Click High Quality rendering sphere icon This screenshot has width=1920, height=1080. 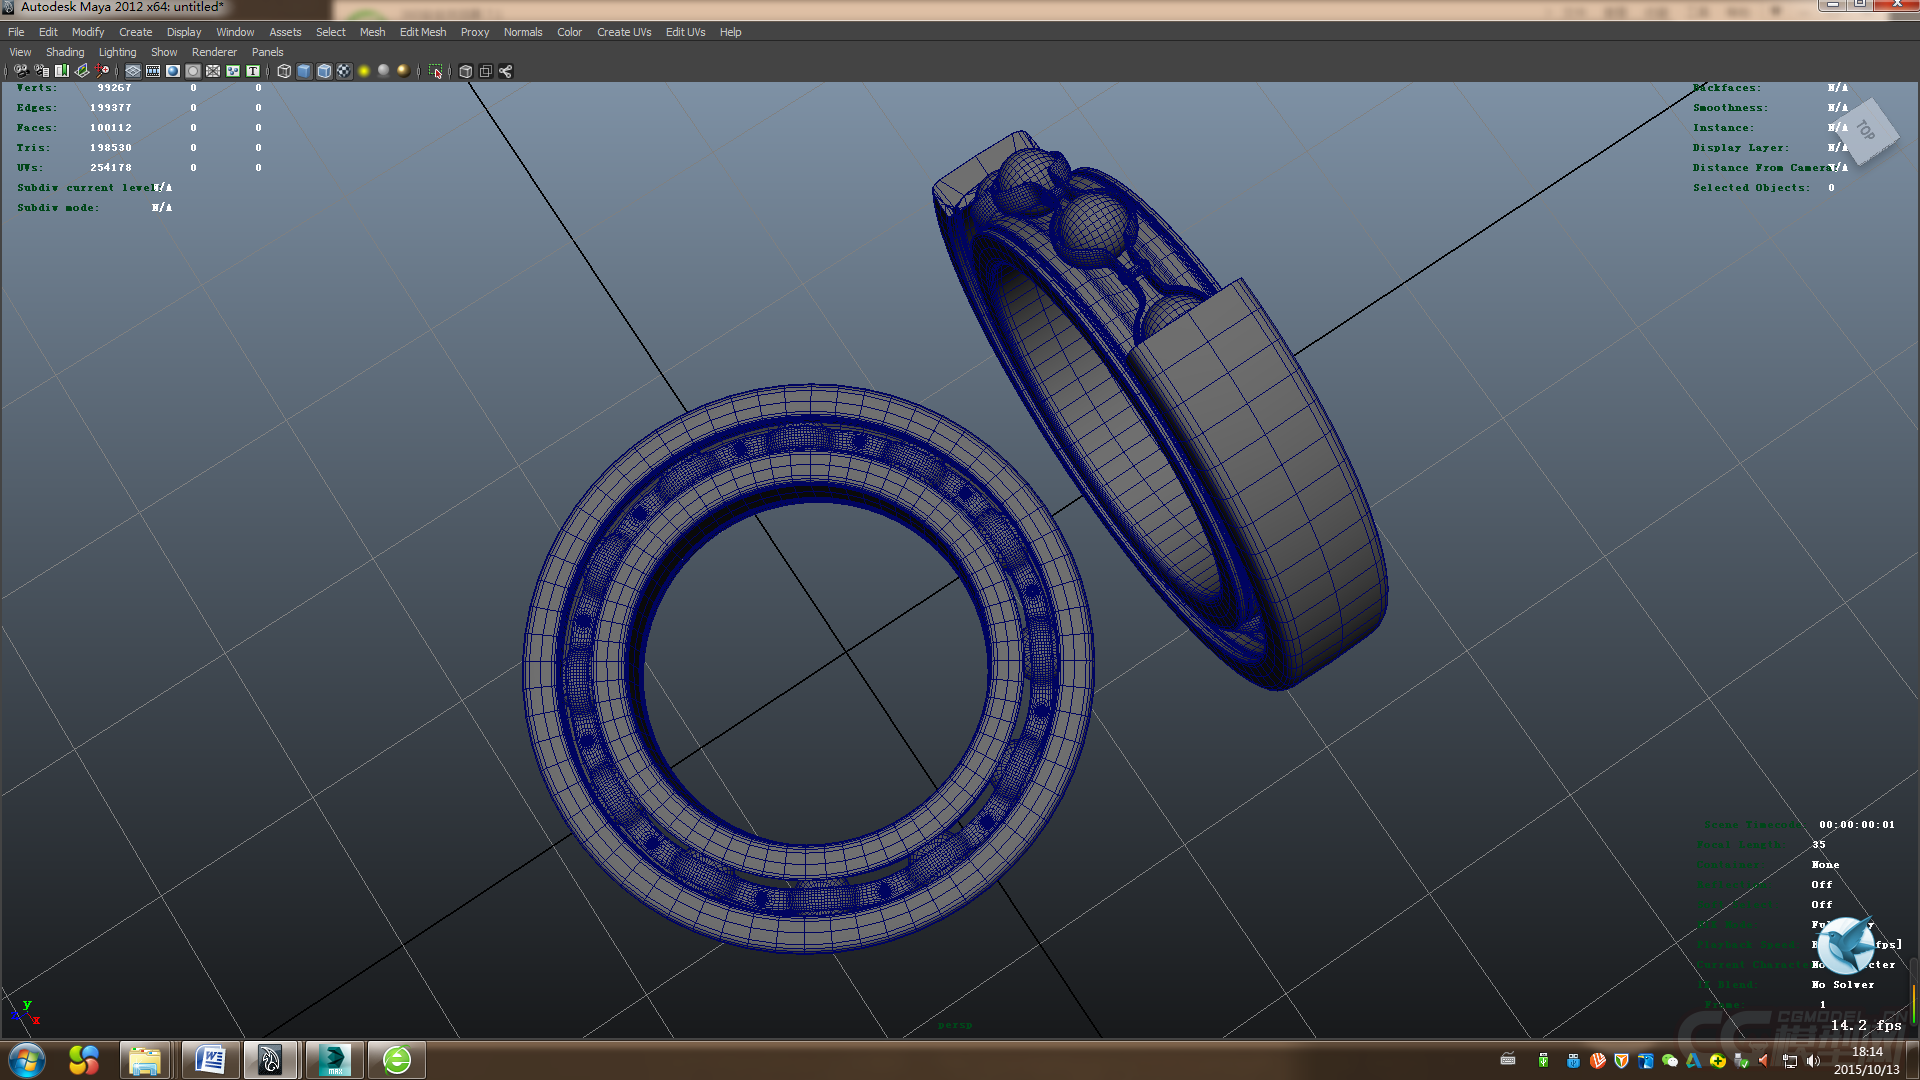(x=404, y=71)
